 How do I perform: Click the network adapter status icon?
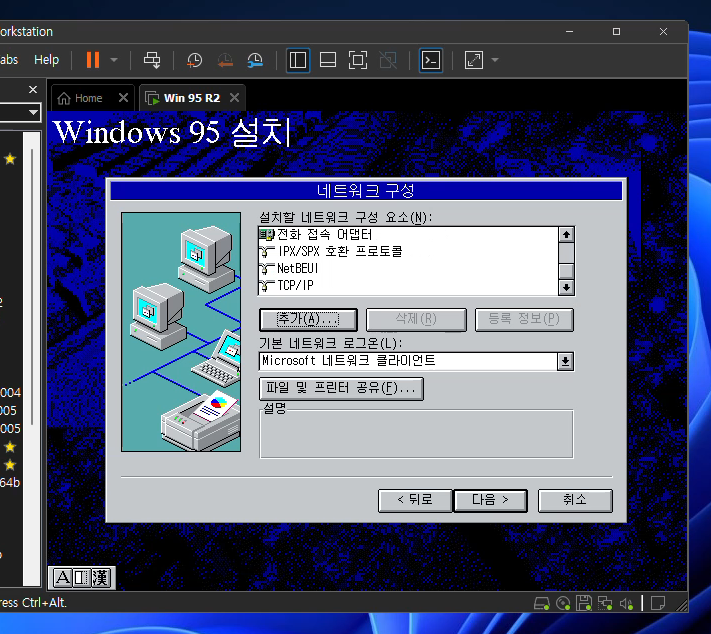[x=605, y=603]
